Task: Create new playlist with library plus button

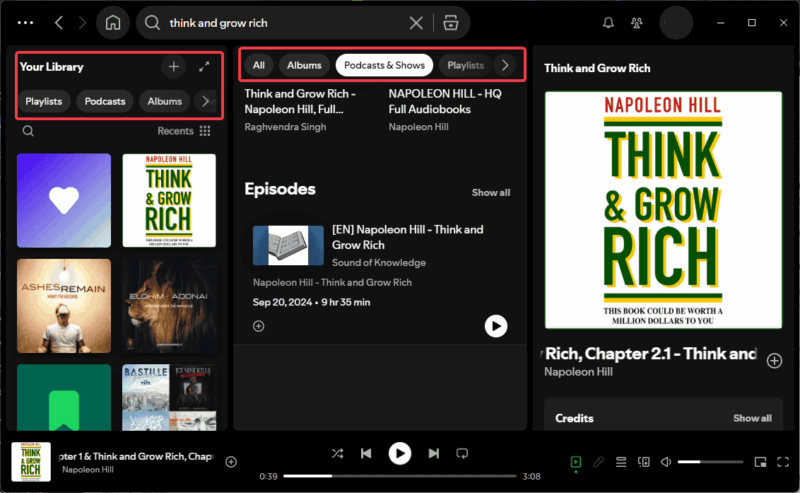Action: [x=173, y=67]
